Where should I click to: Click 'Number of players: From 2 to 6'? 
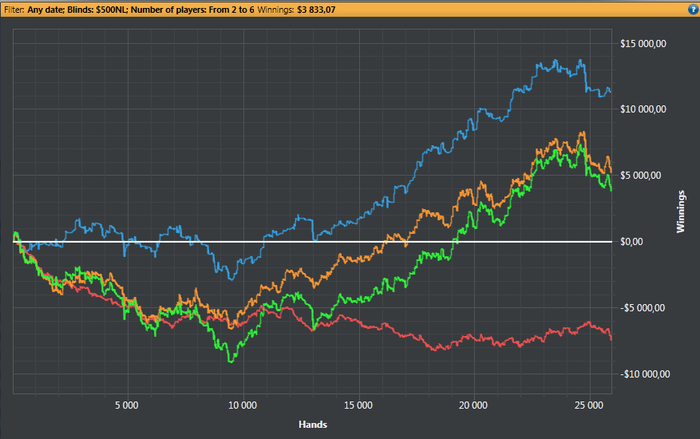click(x=192, y=9)
